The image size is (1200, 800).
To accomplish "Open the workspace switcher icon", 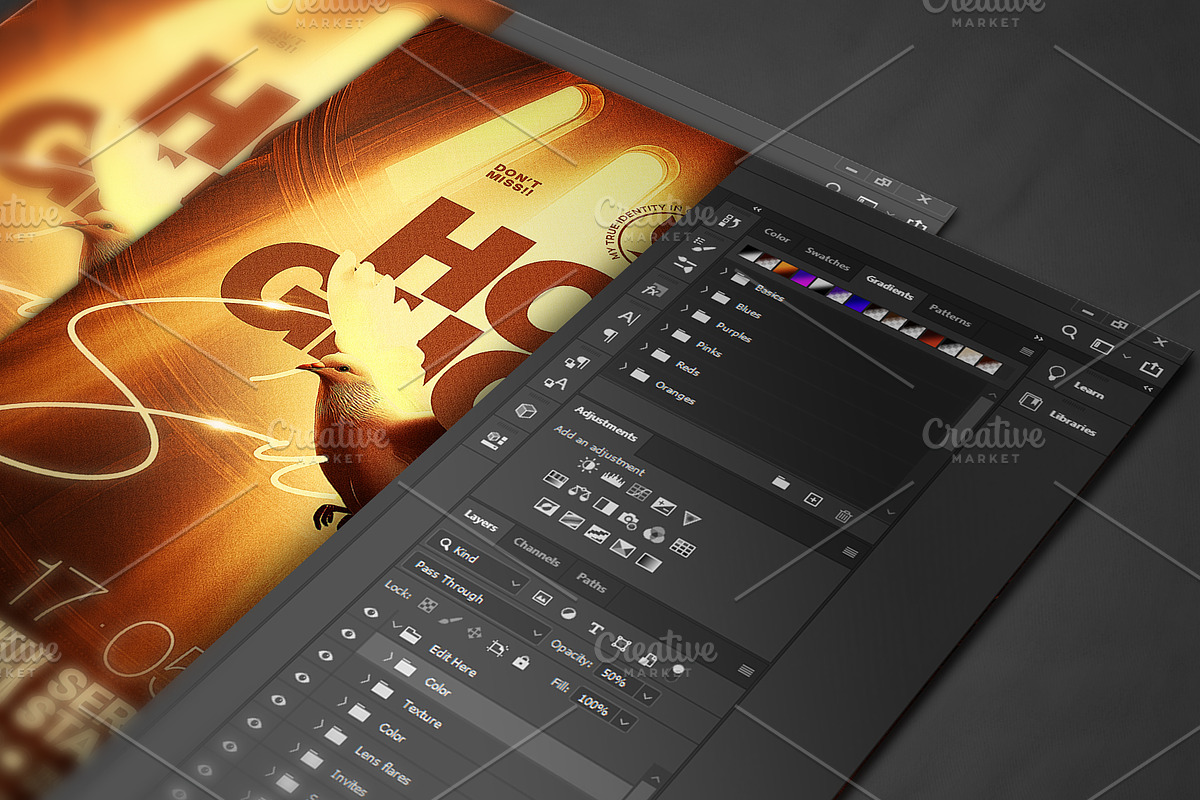I will [1103, 345].
